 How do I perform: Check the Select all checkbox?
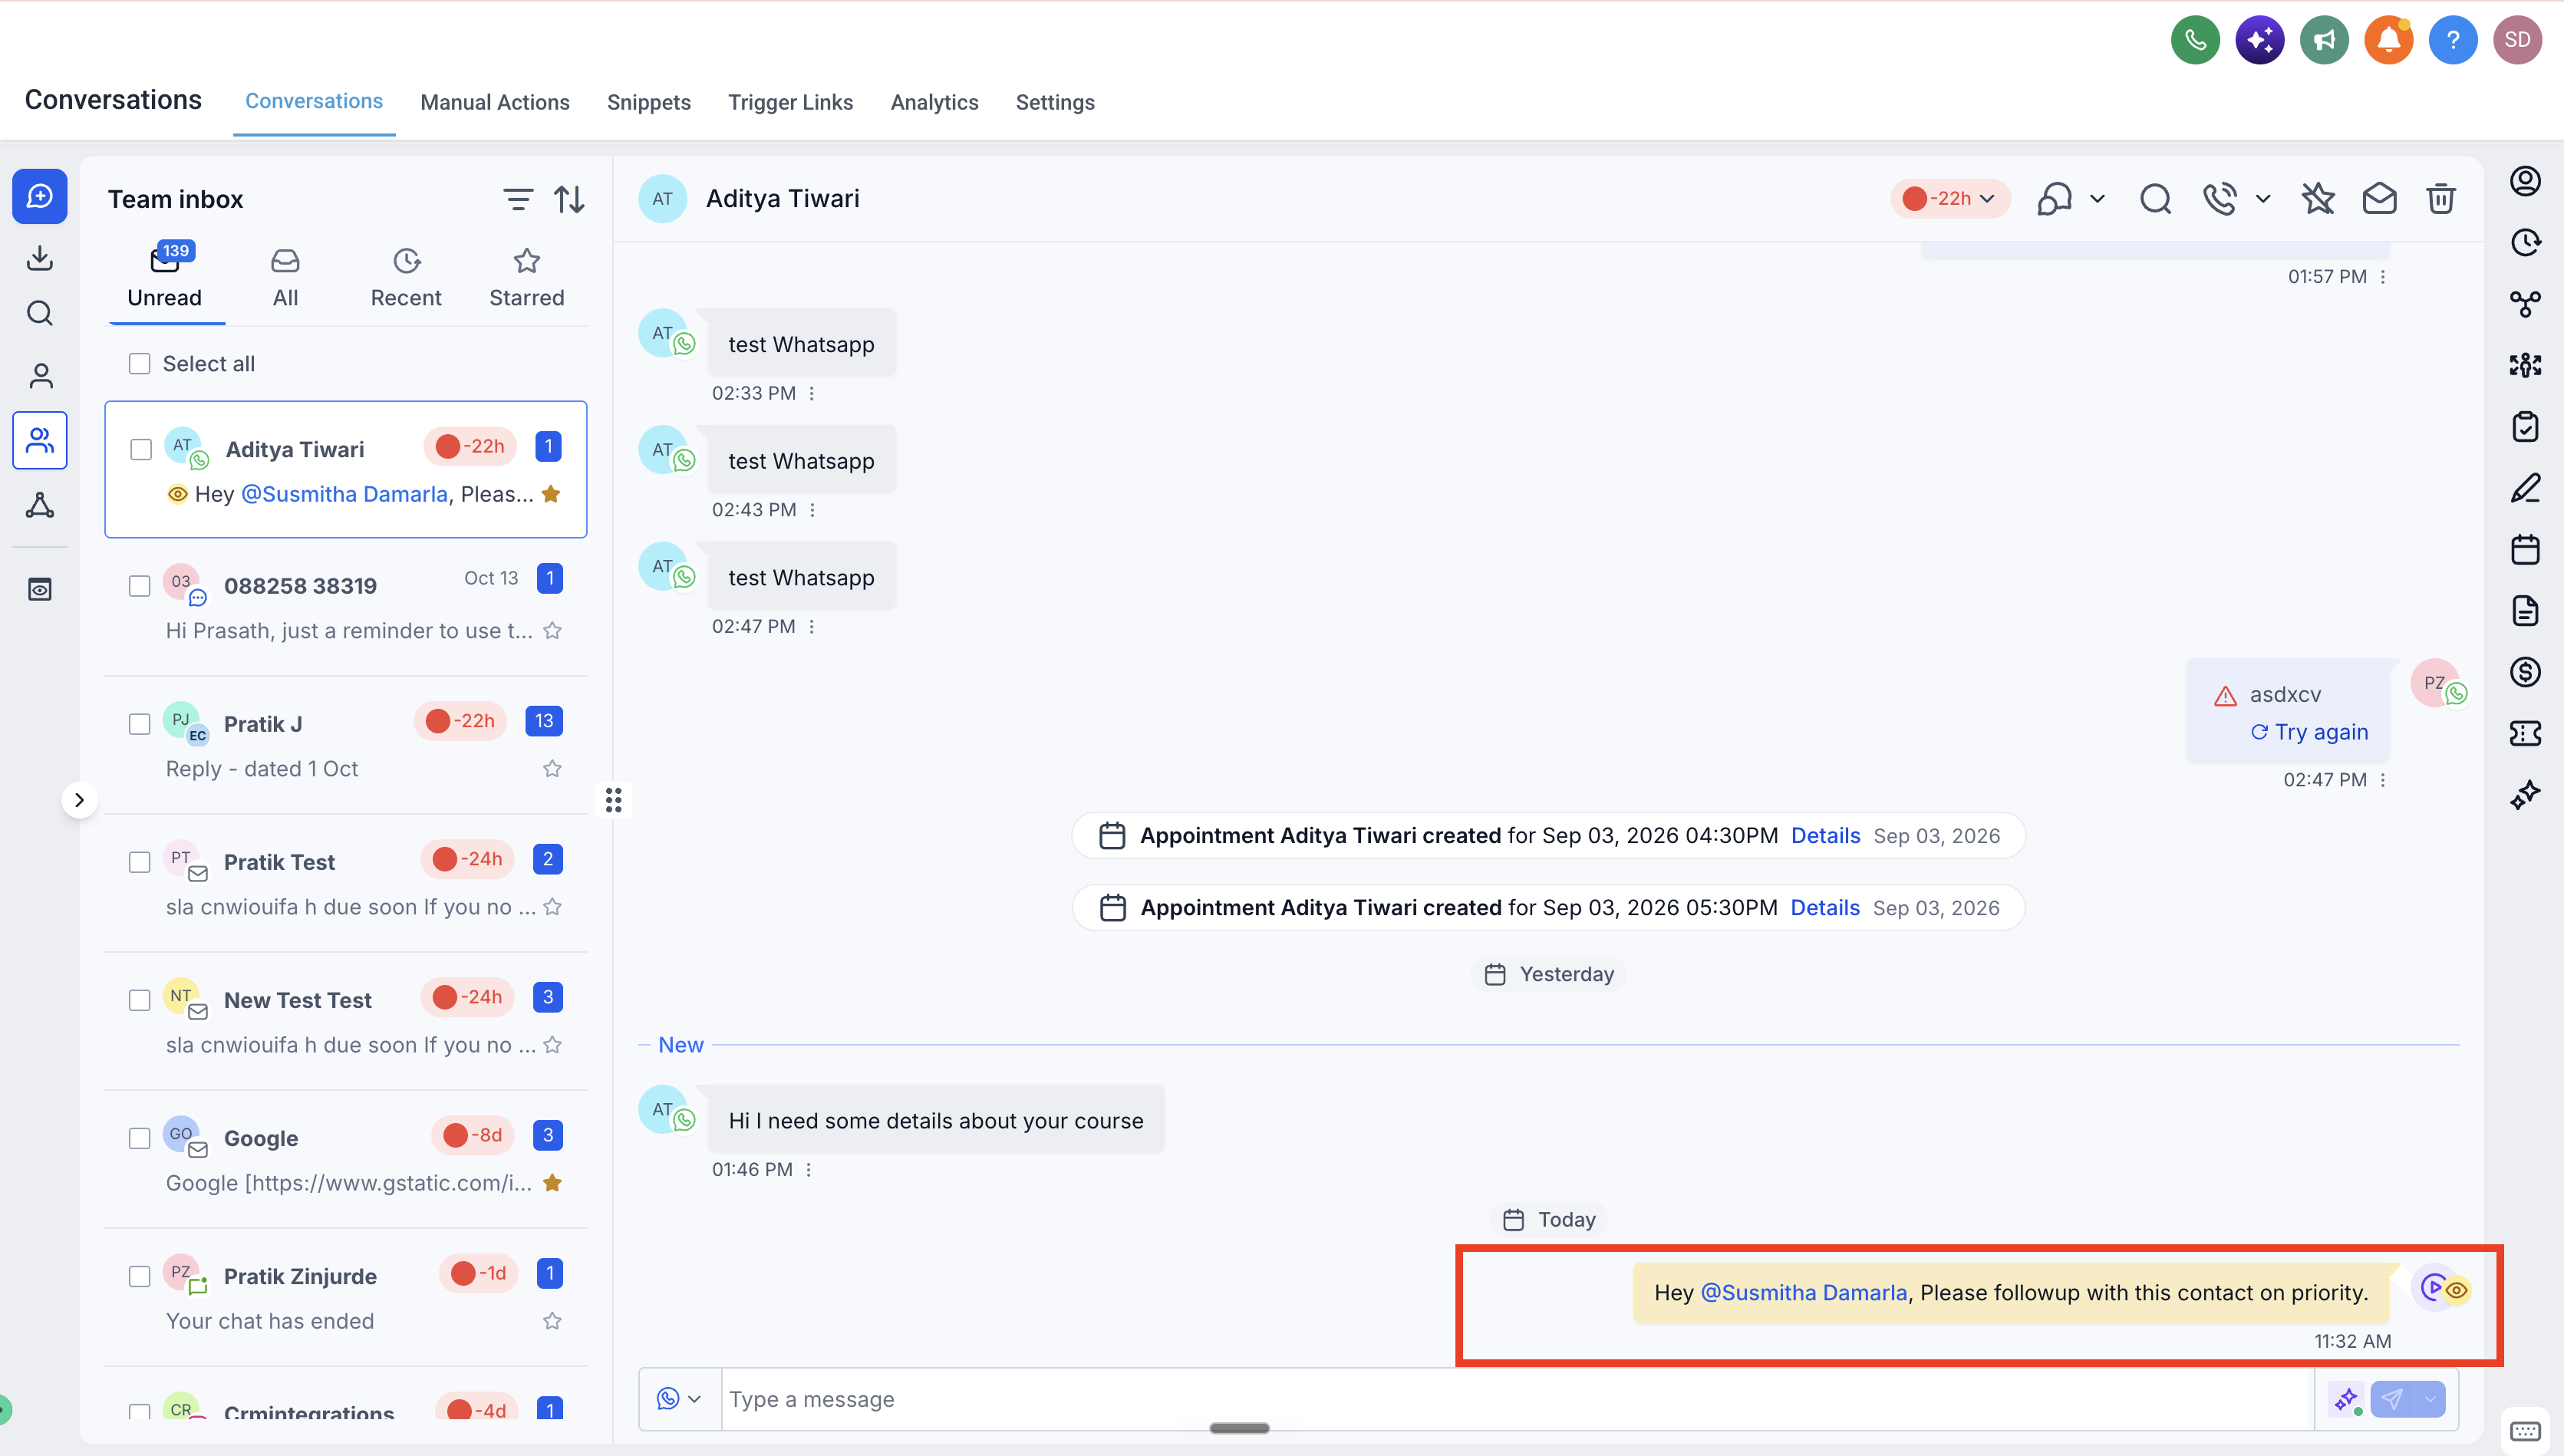click(139, 364)
